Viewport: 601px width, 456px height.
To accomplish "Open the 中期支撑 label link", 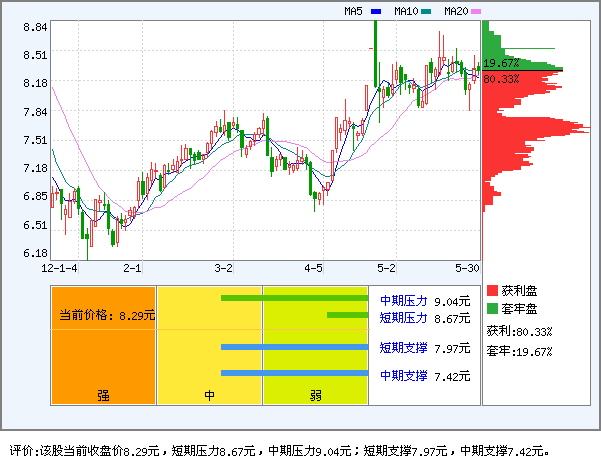I will pos(404,376).
